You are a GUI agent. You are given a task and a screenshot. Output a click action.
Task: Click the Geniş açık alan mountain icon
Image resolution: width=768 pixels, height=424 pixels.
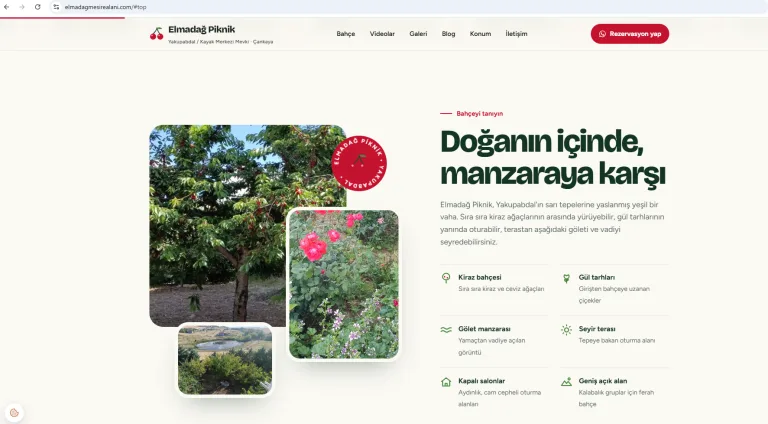[x=566, y=382]
